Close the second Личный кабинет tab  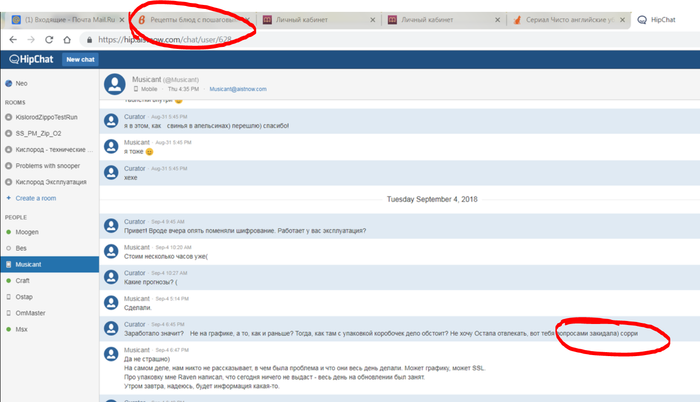pos(497,20)
